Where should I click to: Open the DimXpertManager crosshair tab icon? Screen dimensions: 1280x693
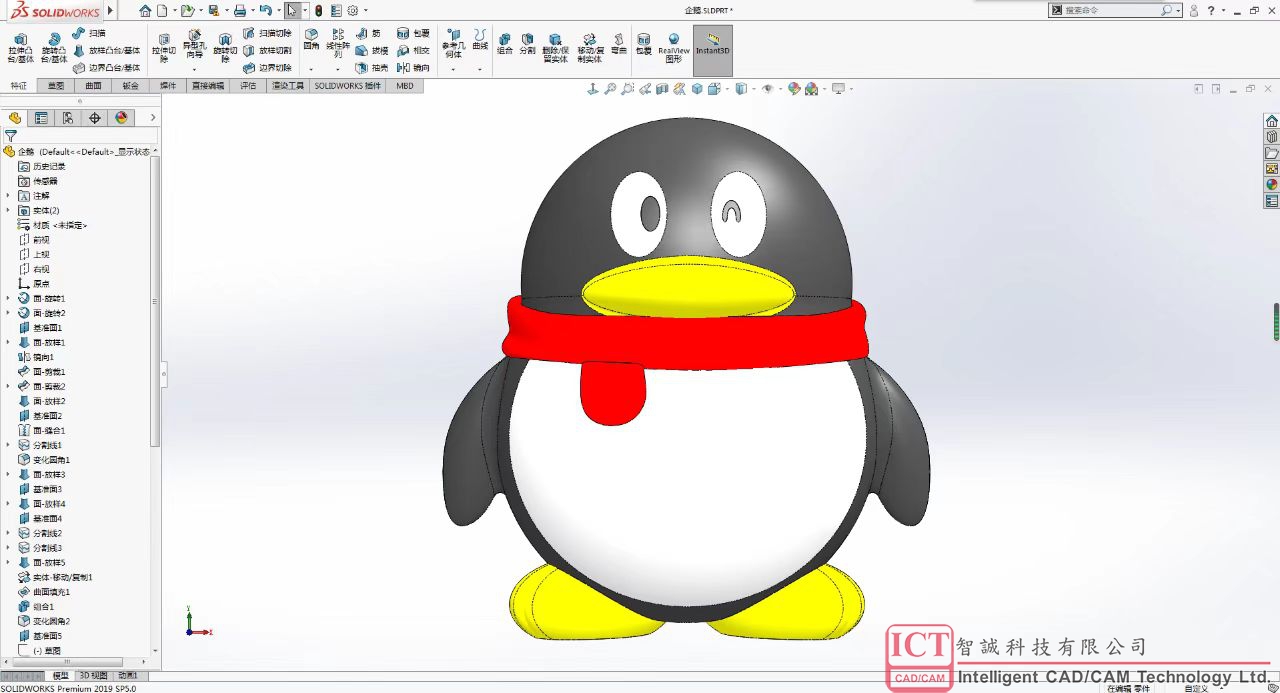[95, 118]
